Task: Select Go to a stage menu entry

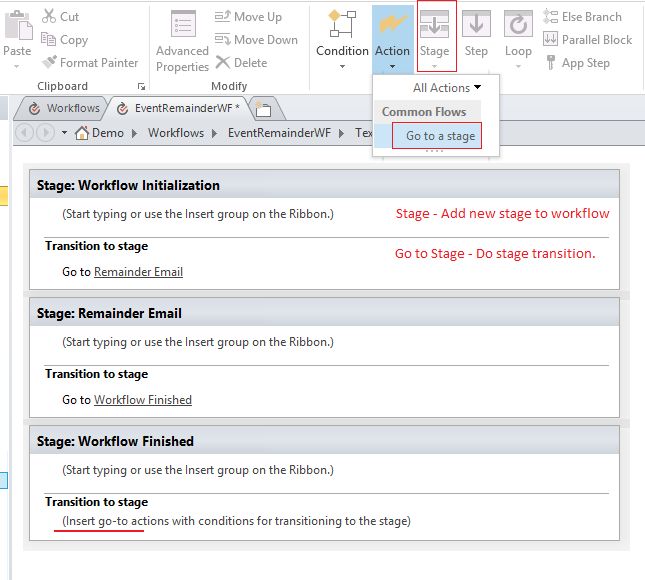Action: 437,136
